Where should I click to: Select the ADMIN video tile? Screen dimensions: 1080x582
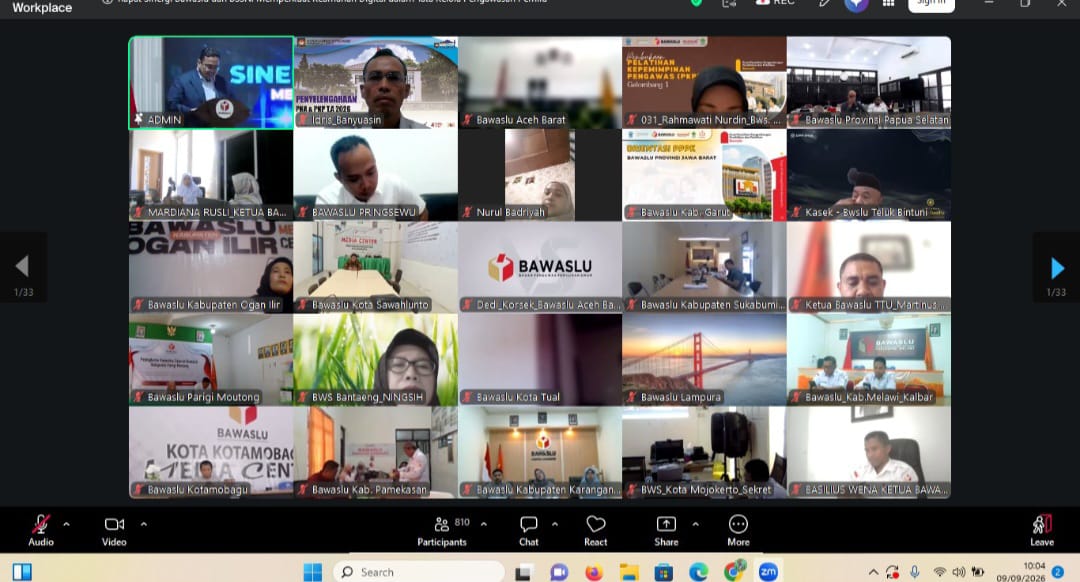tap(211, 83)
